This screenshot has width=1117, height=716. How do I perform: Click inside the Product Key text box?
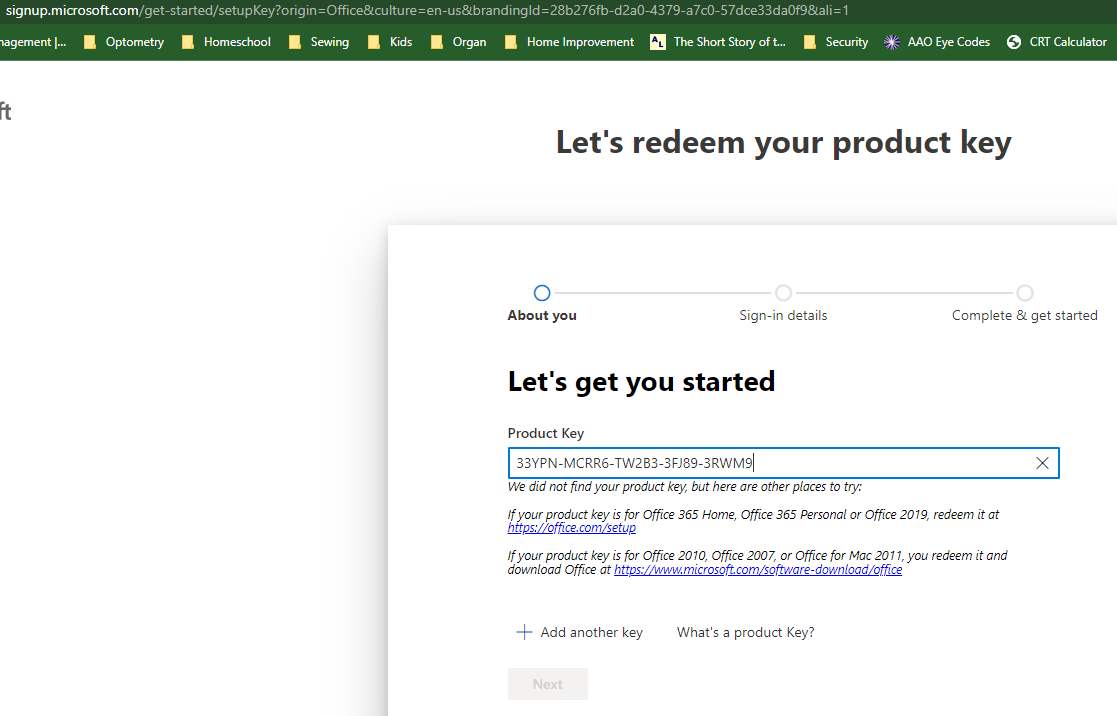(770, 463)
